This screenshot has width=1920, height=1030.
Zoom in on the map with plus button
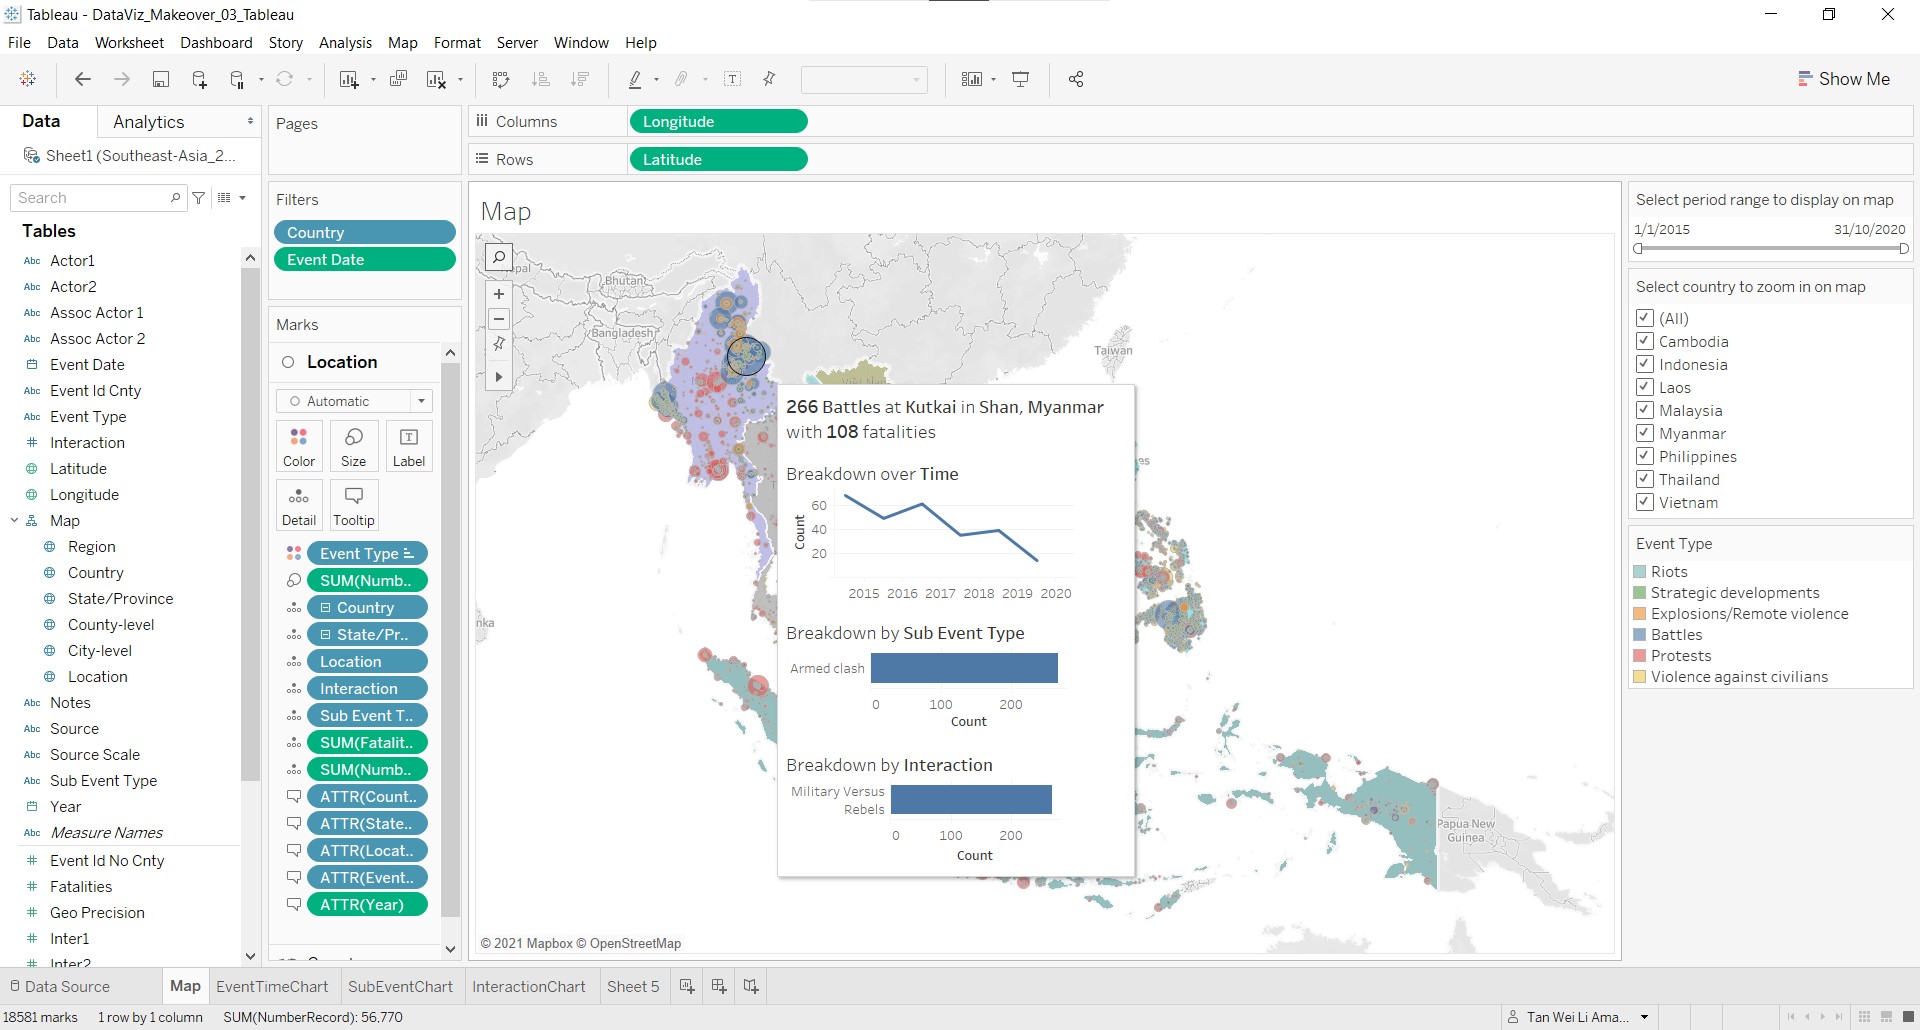tap(498, 294)
